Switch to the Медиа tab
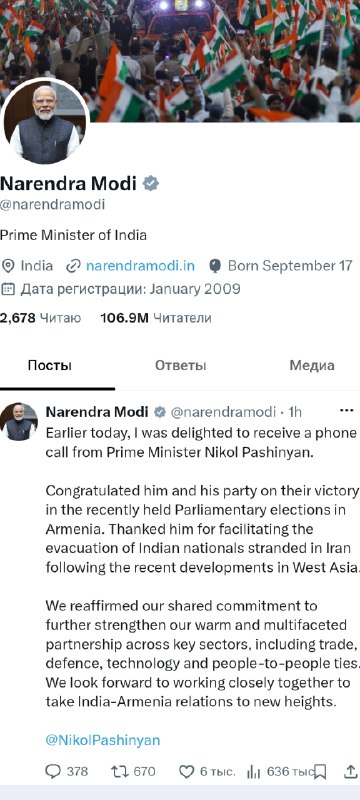 click(312, 365)
